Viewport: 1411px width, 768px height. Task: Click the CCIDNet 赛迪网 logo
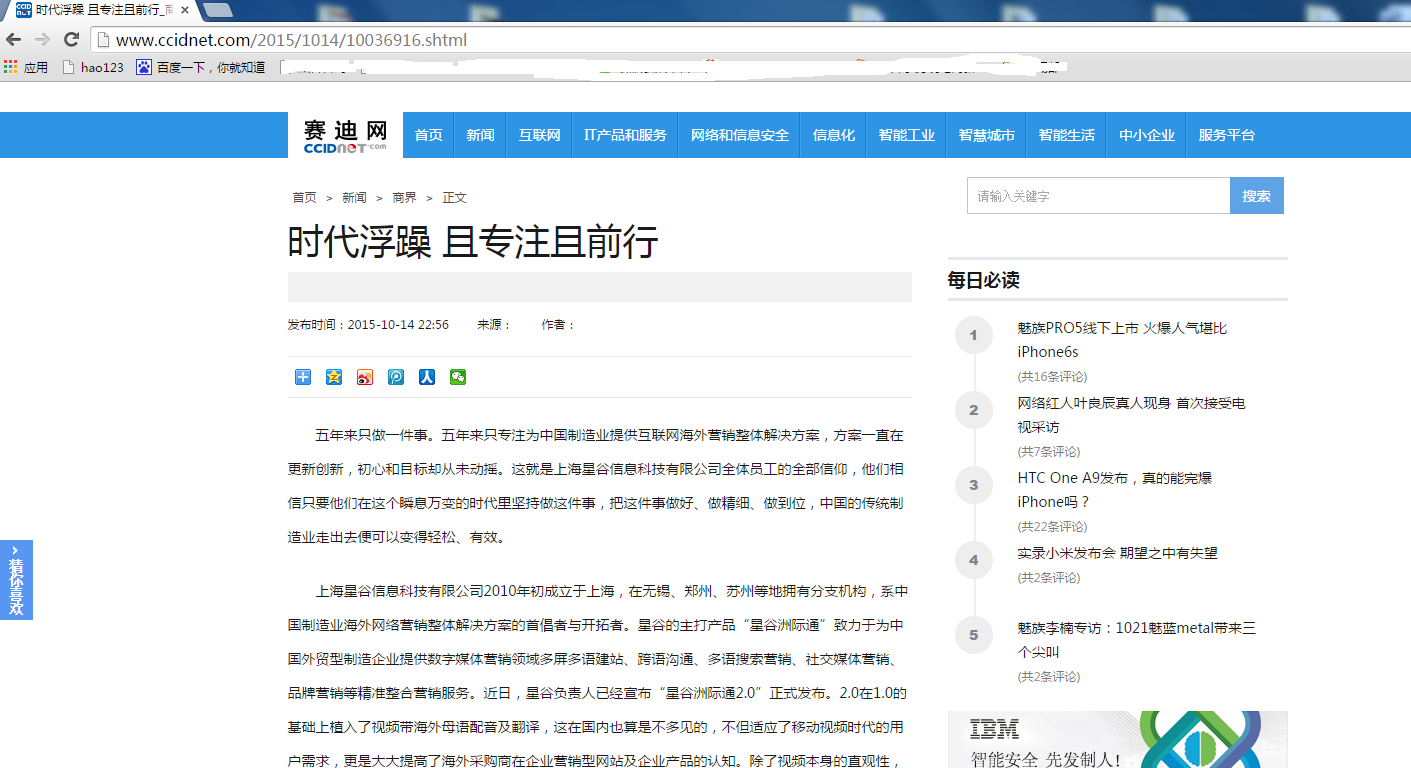pyautogui.click(x=345, y=135)
